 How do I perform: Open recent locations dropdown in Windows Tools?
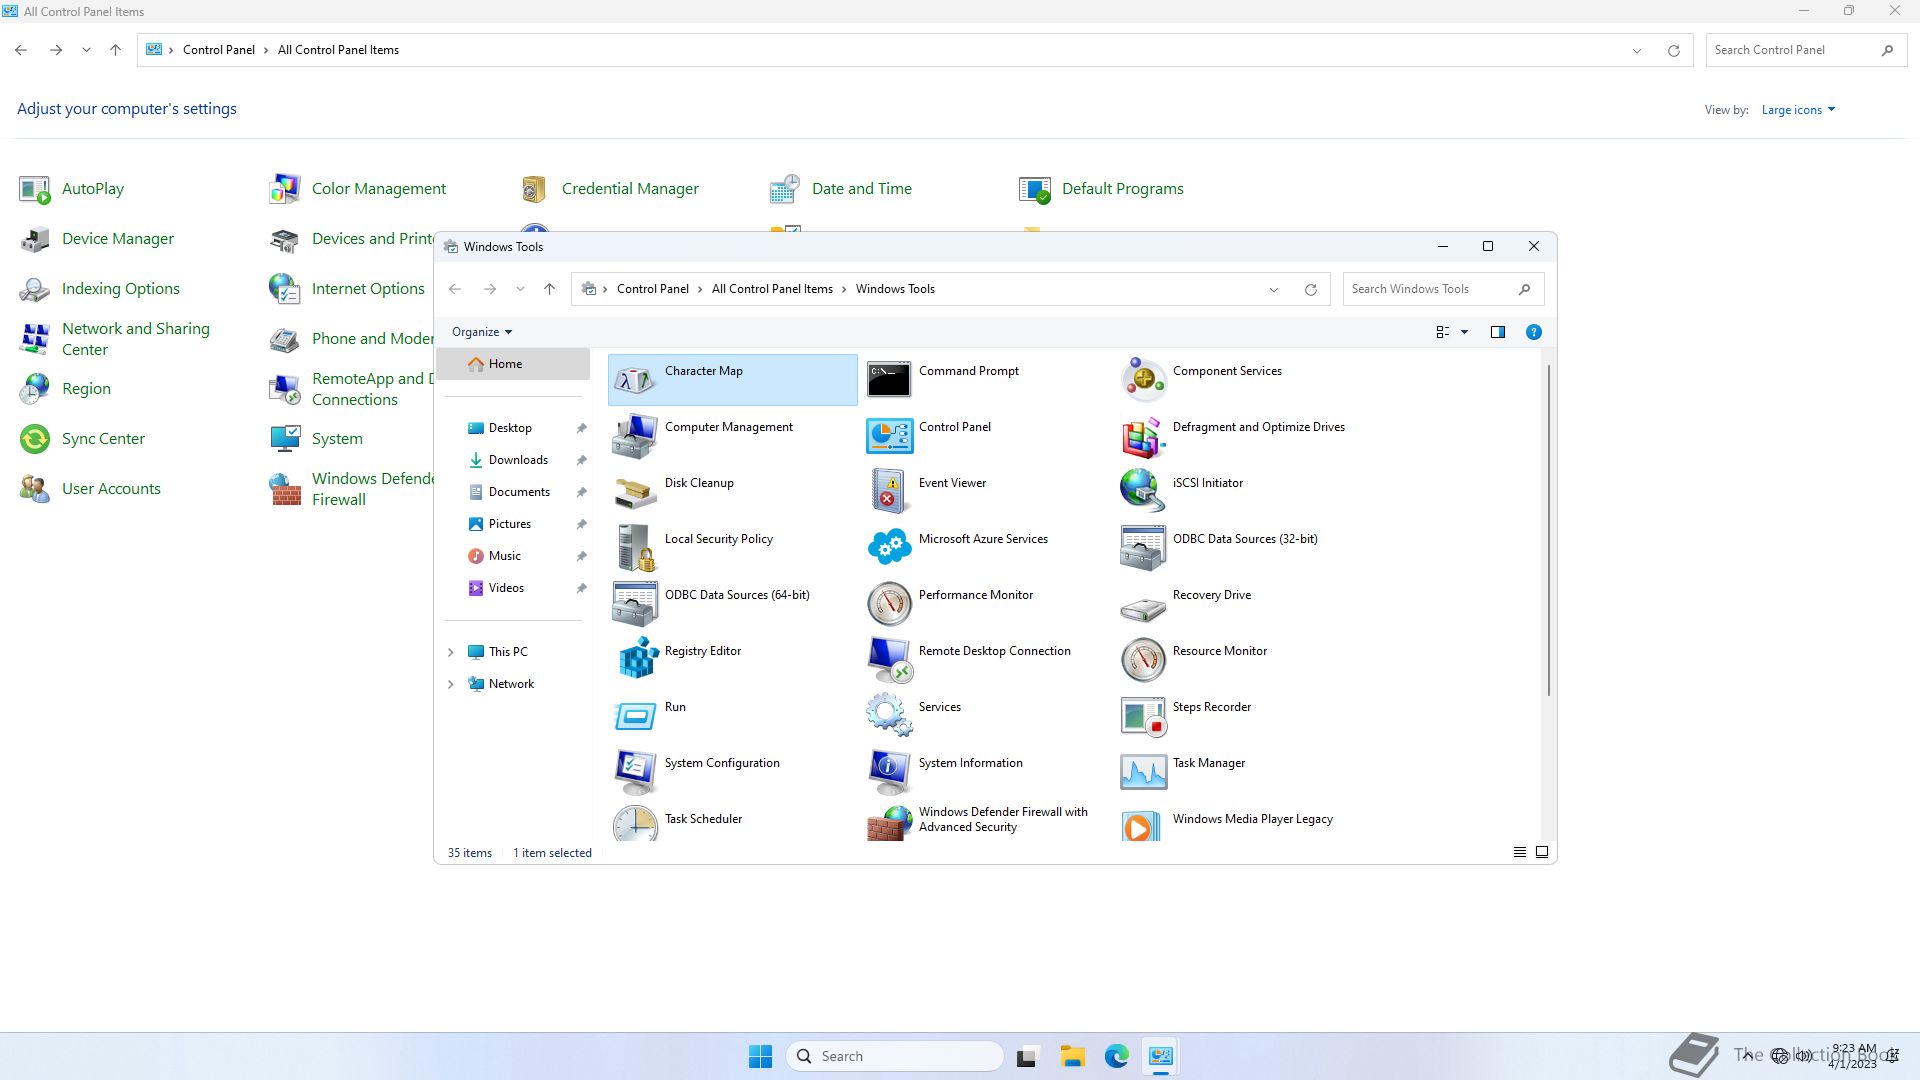(x=520, y=289)
